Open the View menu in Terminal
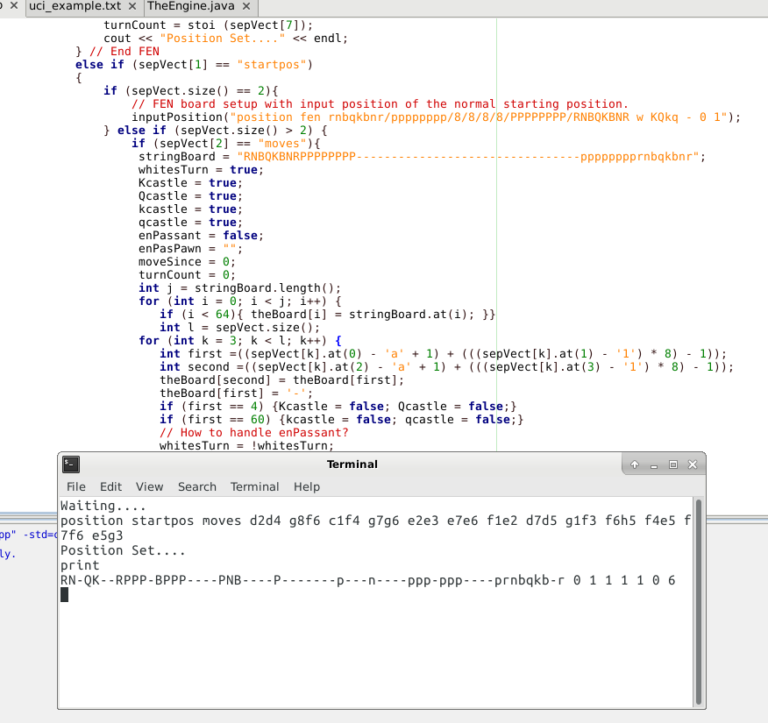Image resolution: width=768 pixels, height=723 pixels. click(149, 487)
